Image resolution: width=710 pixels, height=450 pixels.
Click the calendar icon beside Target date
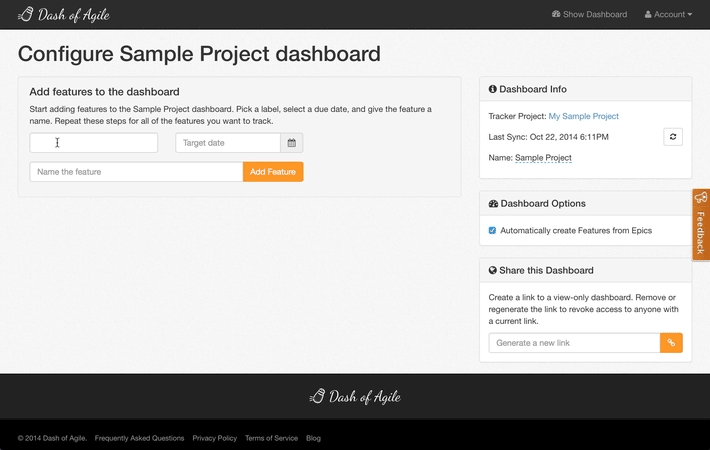pyautogui.click(x=292, y=143)
